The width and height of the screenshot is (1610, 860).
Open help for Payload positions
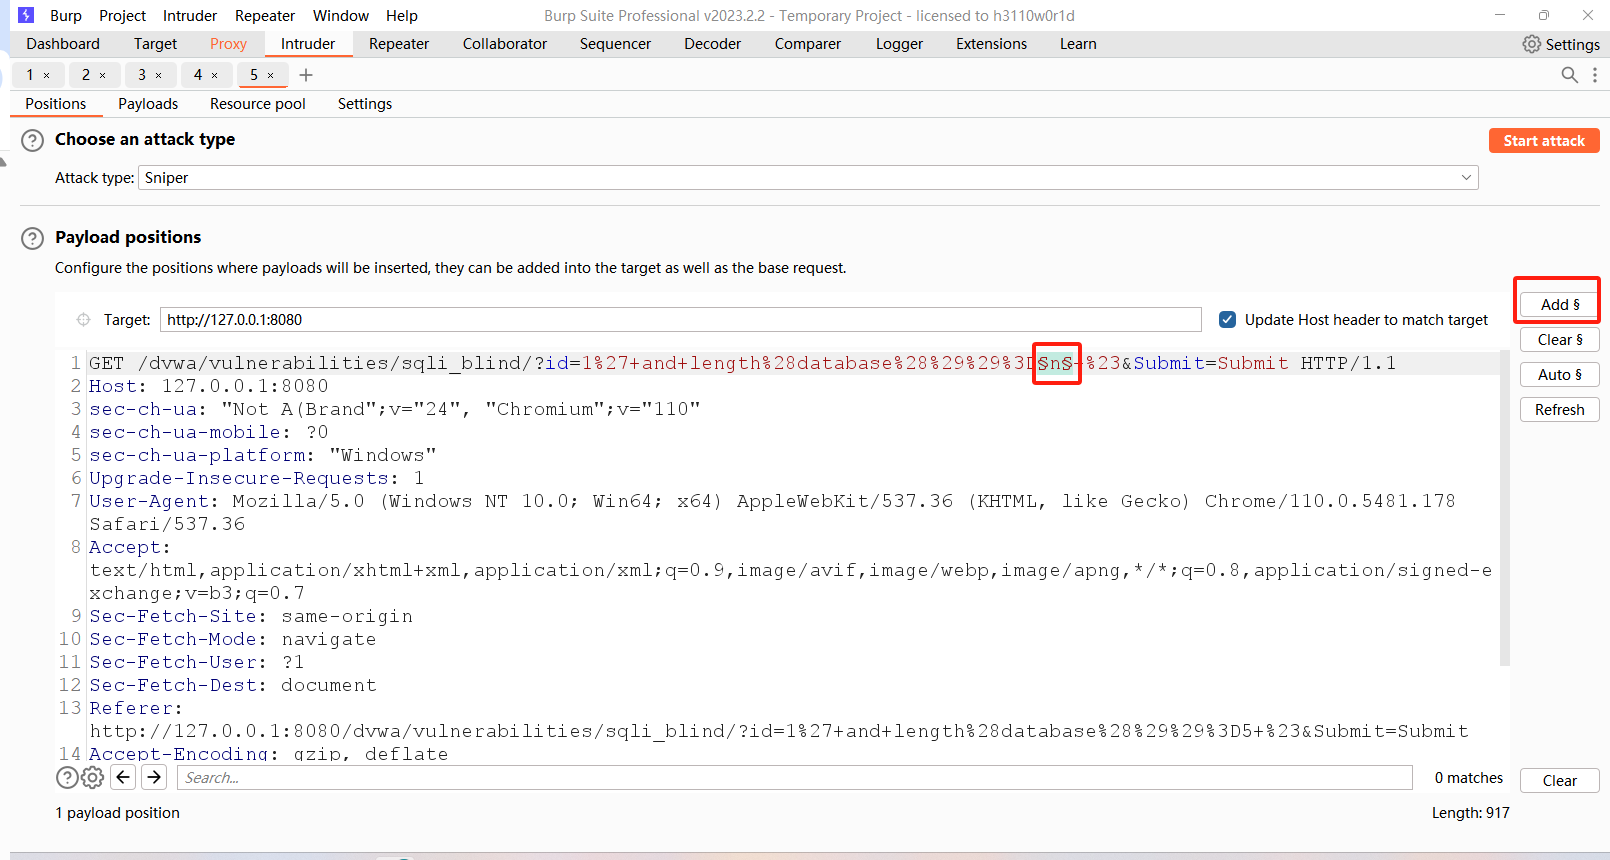pos(33,238)
